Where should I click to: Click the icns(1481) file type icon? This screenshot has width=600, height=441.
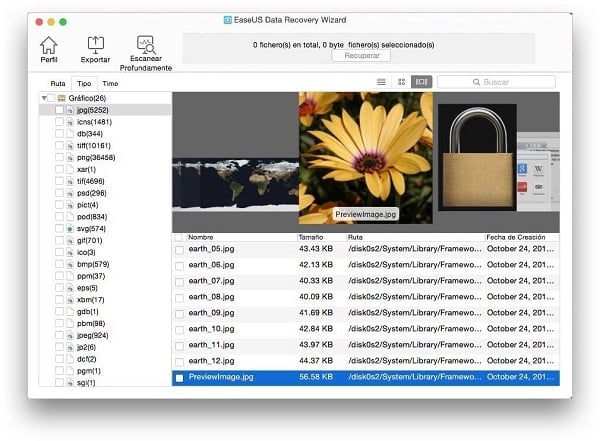point(70,122)
